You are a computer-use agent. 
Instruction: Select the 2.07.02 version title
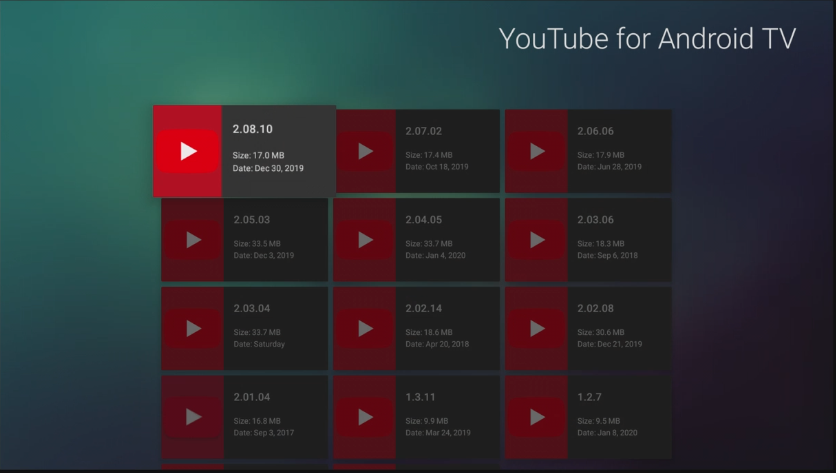coord(423,131)
